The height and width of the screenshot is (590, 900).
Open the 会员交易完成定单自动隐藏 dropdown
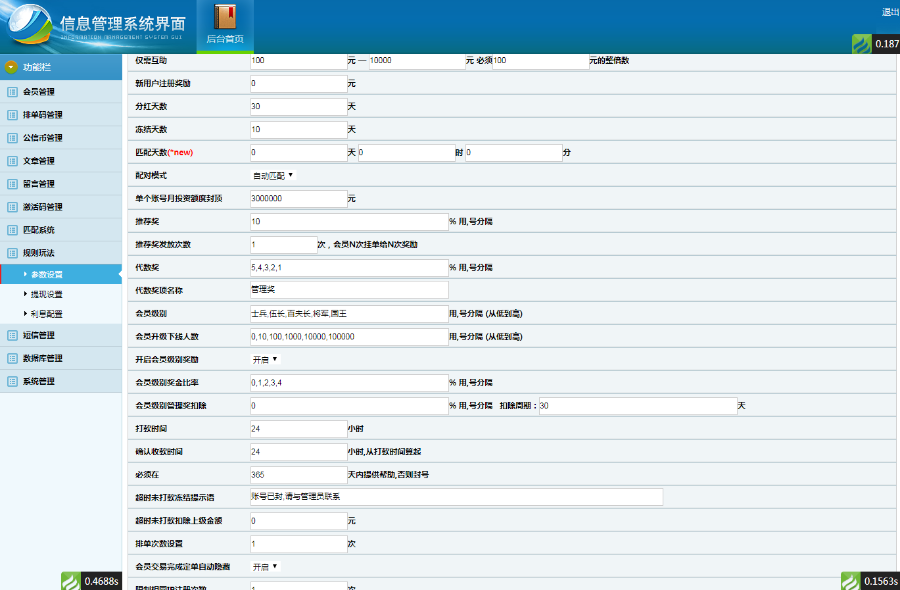(x=265, y=566)
